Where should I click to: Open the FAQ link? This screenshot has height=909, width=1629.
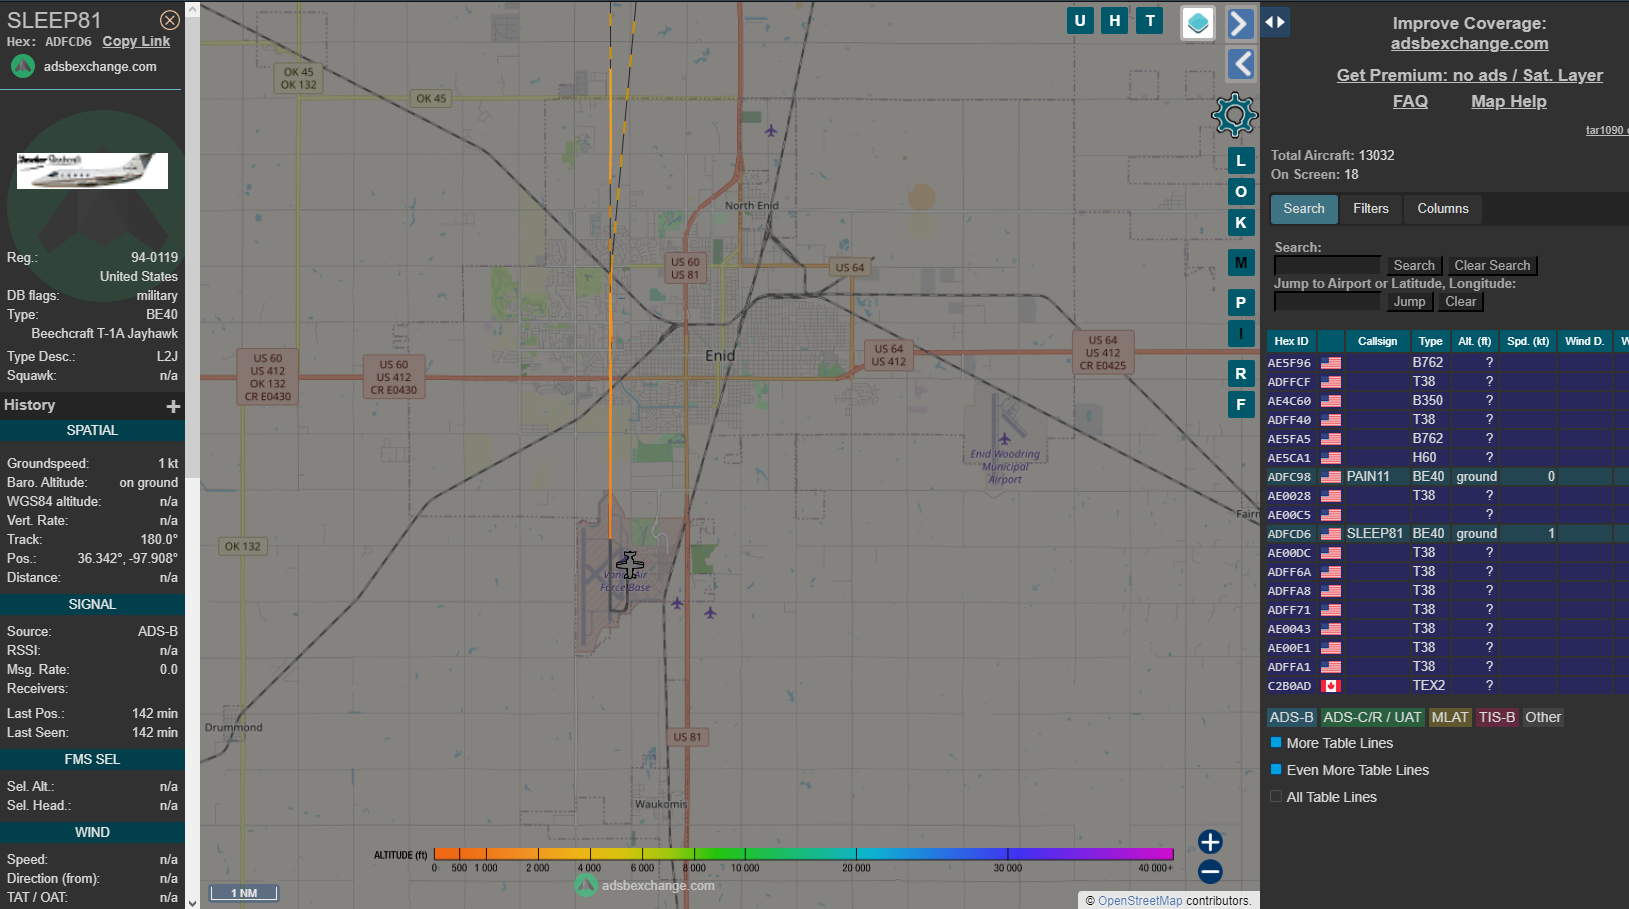[x=1410, y=102]
